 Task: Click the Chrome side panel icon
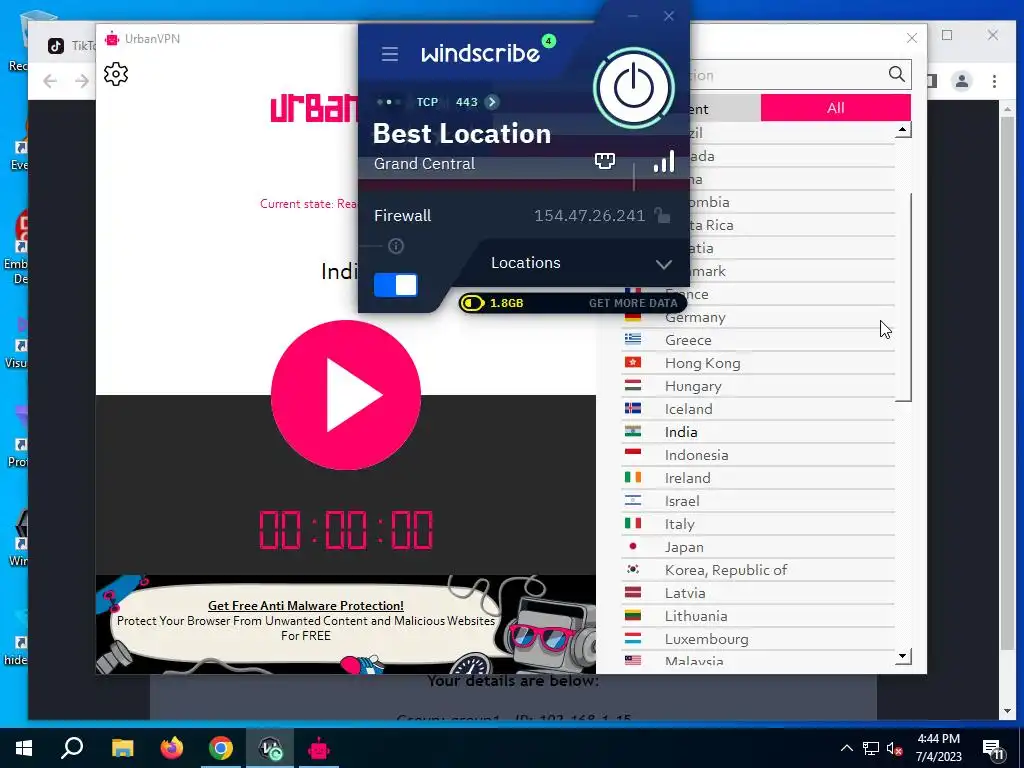pyautogui.click(x=933, y=81)
